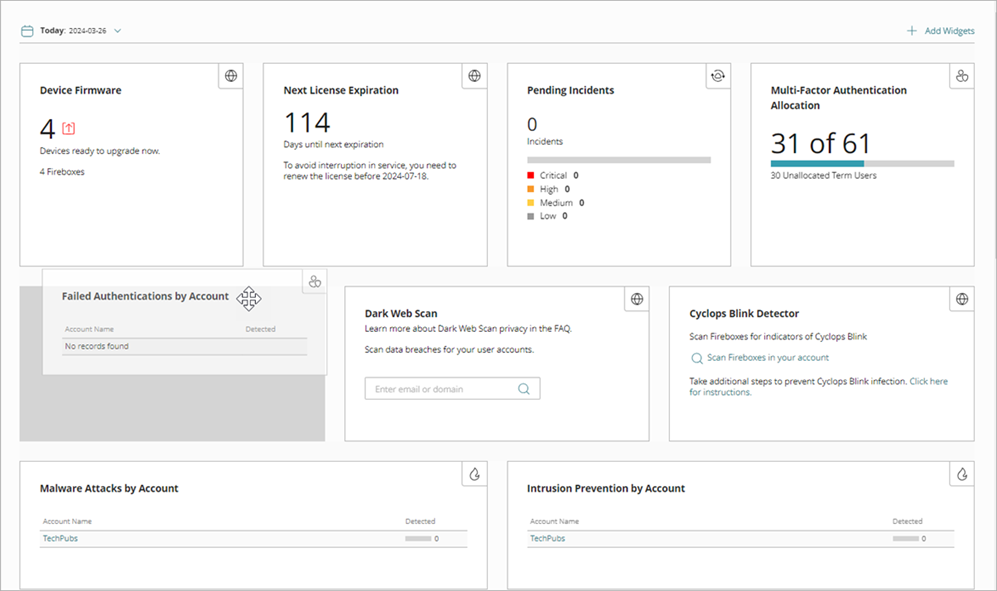Image resolution: width=997 pixels, height=591 pixels.
Task: Click the account icon on Multi-Factor Authentication widget
Action: (x=961, y=75)
